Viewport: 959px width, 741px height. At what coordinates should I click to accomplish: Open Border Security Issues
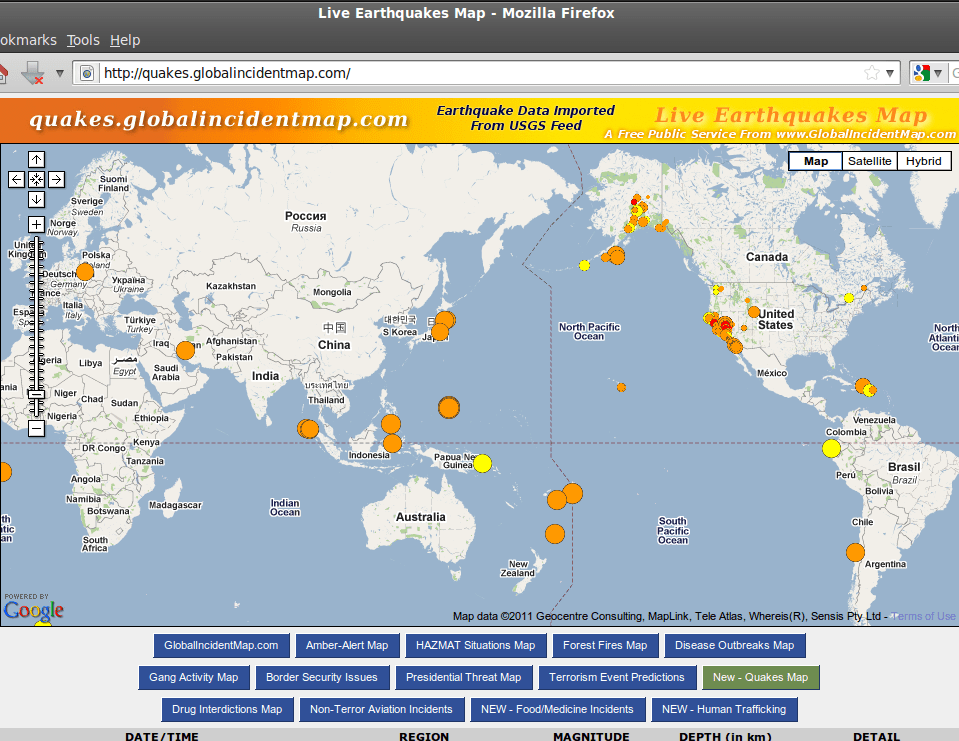[x=322, y=677]
